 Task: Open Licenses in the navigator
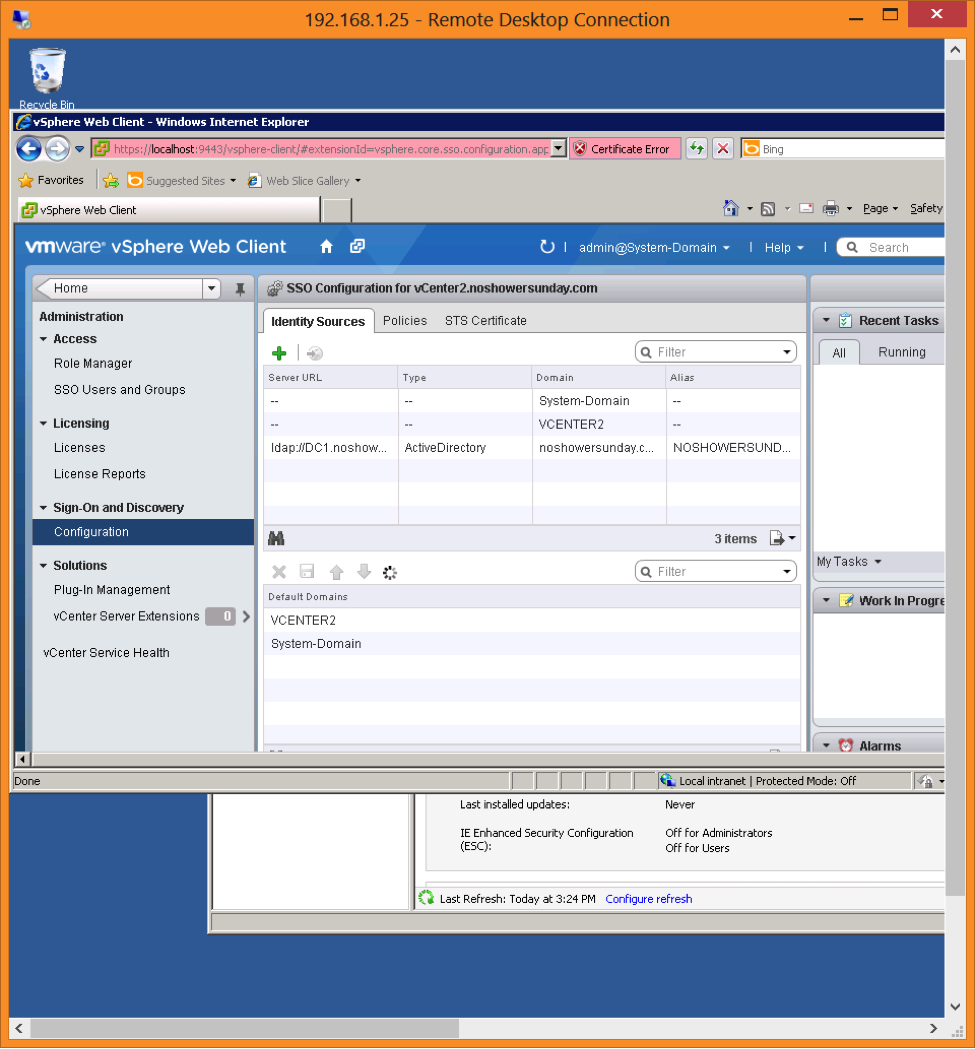click(x=80, y=448)
